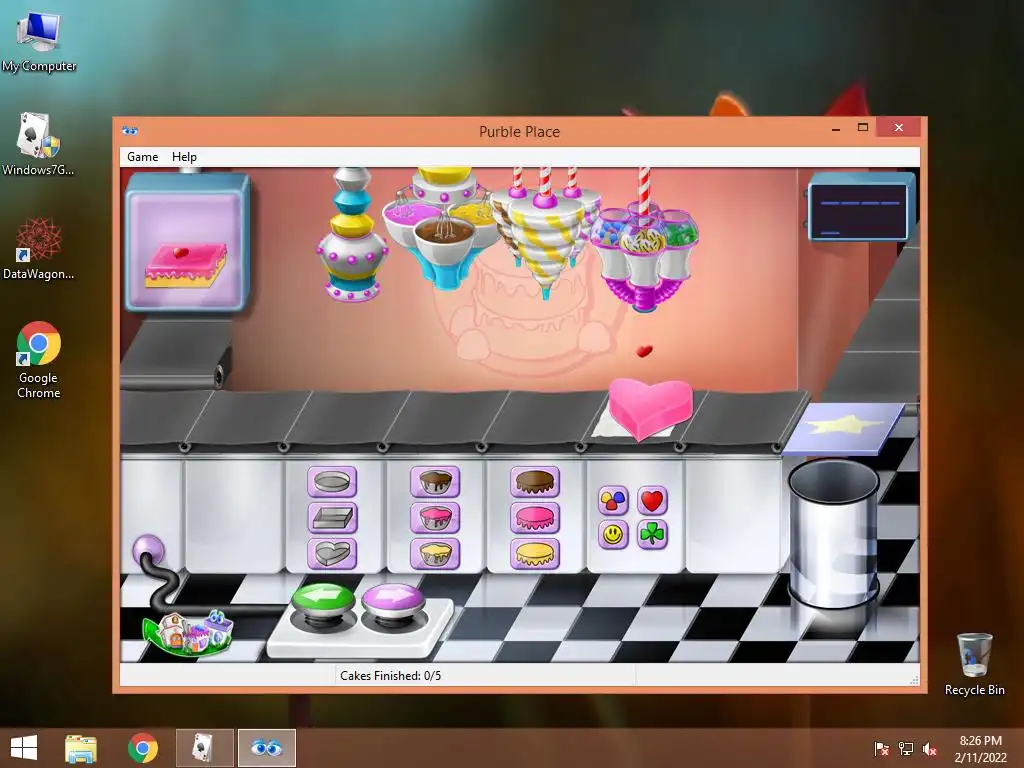
Task: Click the muted volume tray icon
Action: pyautogui.click(x=930, y=749)
